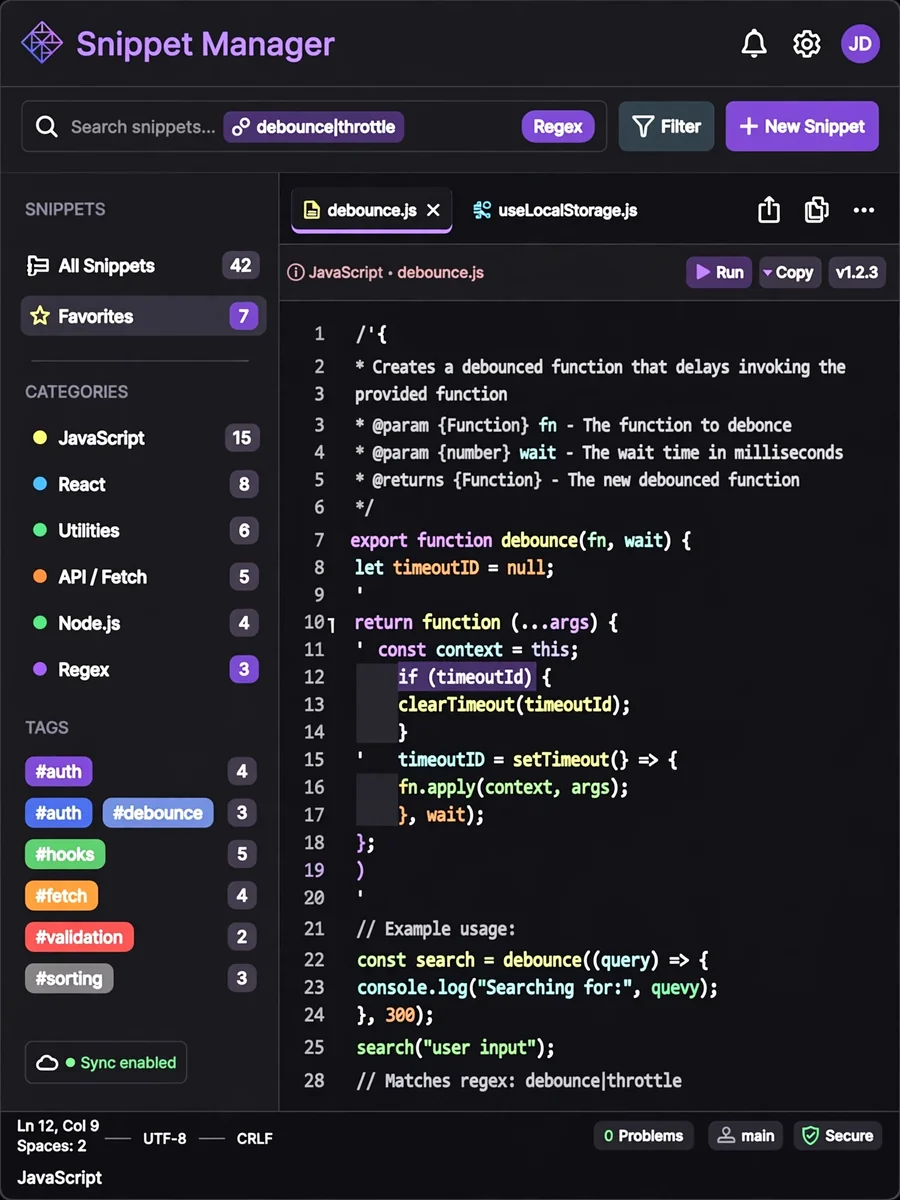Filter by #sorting tag
The width and height of the screenshot is (900, 1200).
(x=69, y=979)
